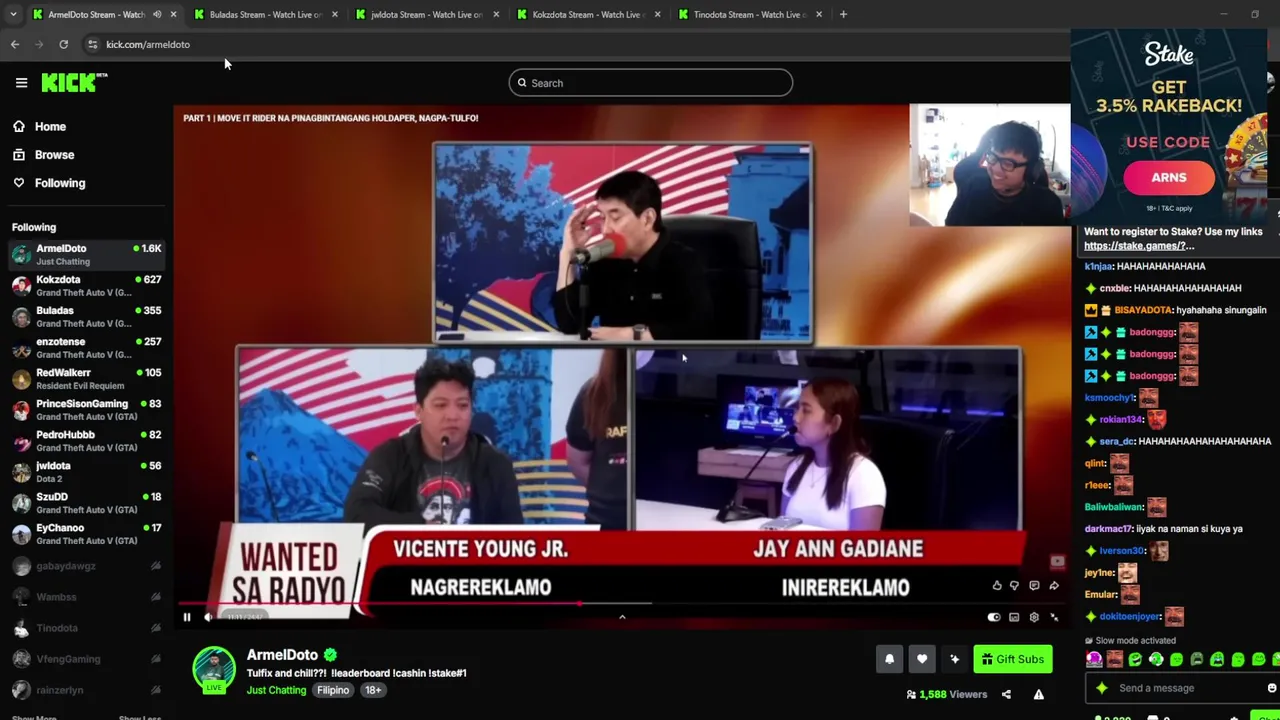Click the search field
Viewport: 1280px width, 720px height.
coord(651,83)
